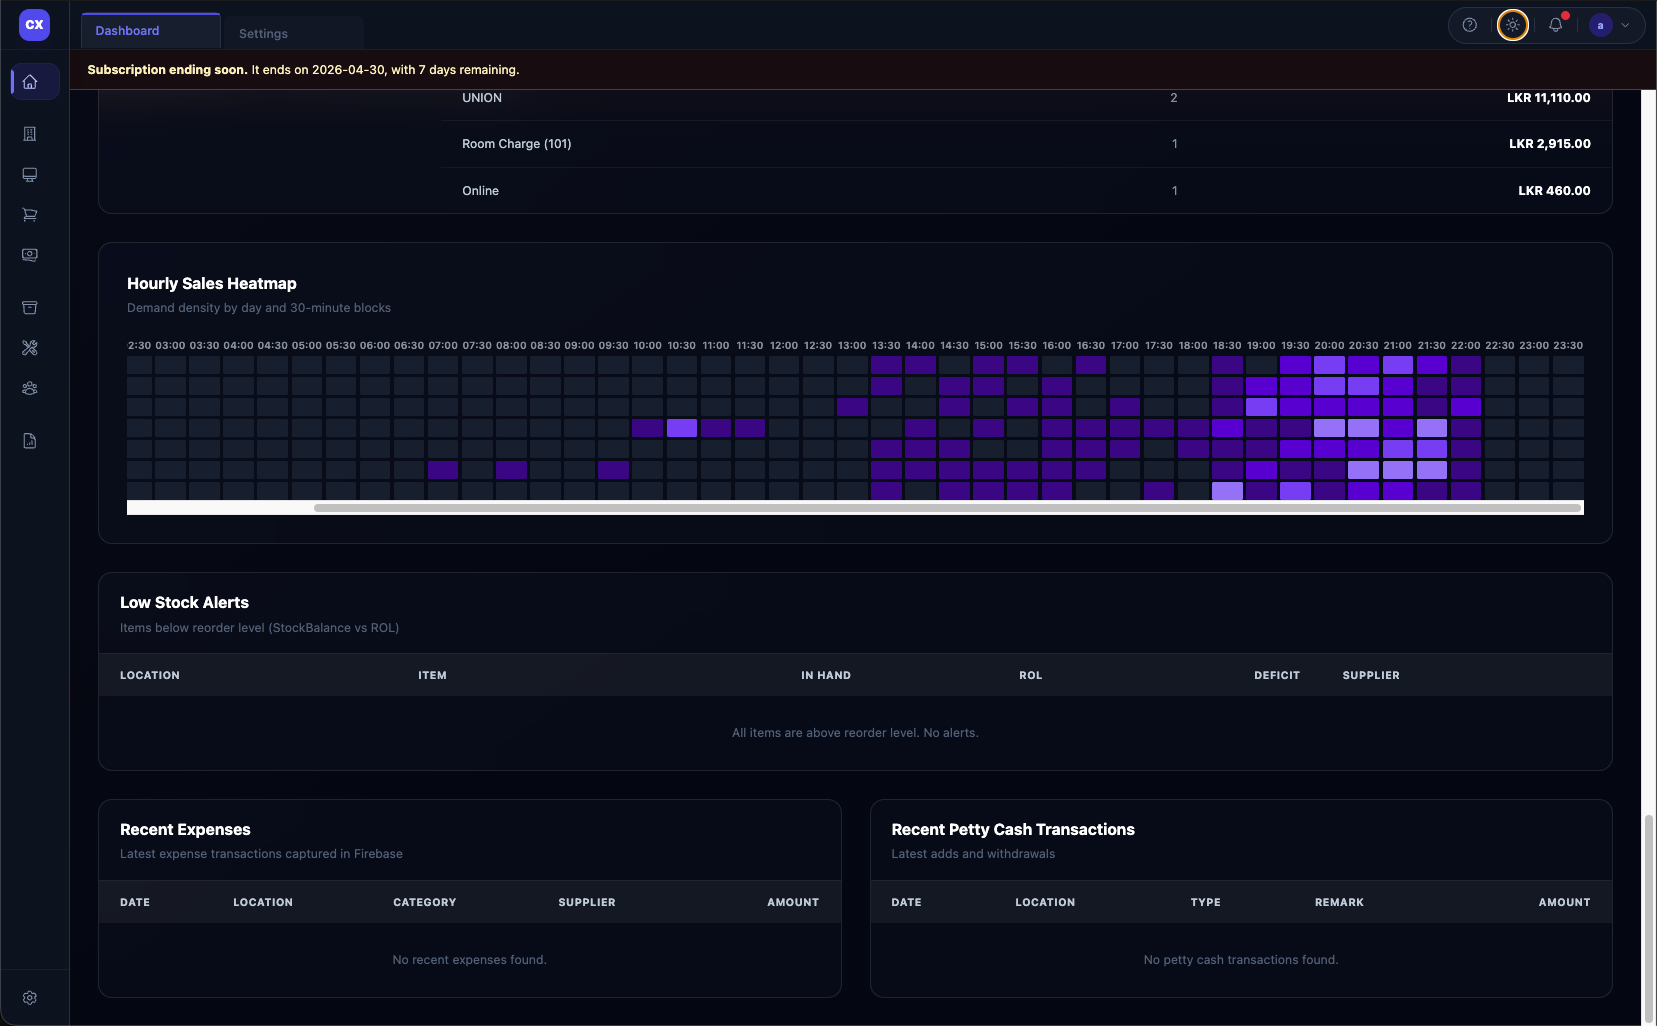Viewport: 1657px width, 1026px height.
Task: Open the help question mark icon
Action: [1469, 25]
